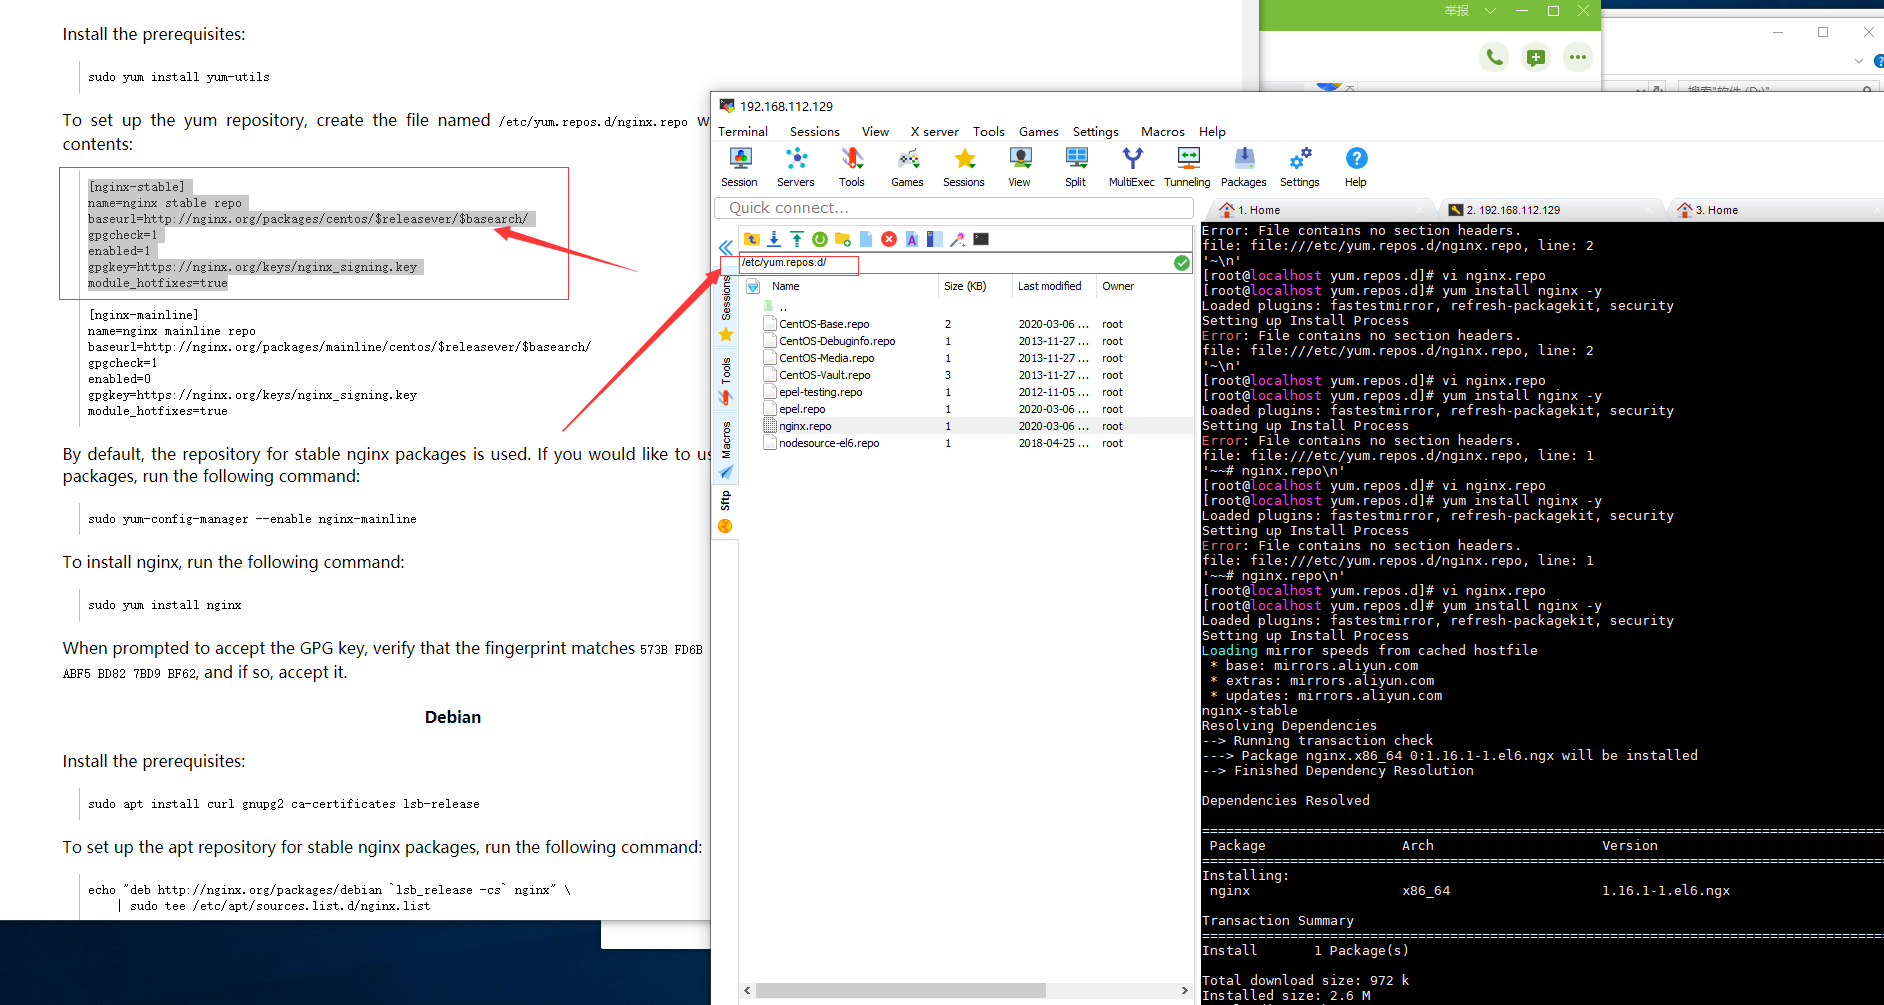Click the text file 'A' SFTP icon
The image size is (1884, 1005).
click(912, 239)
